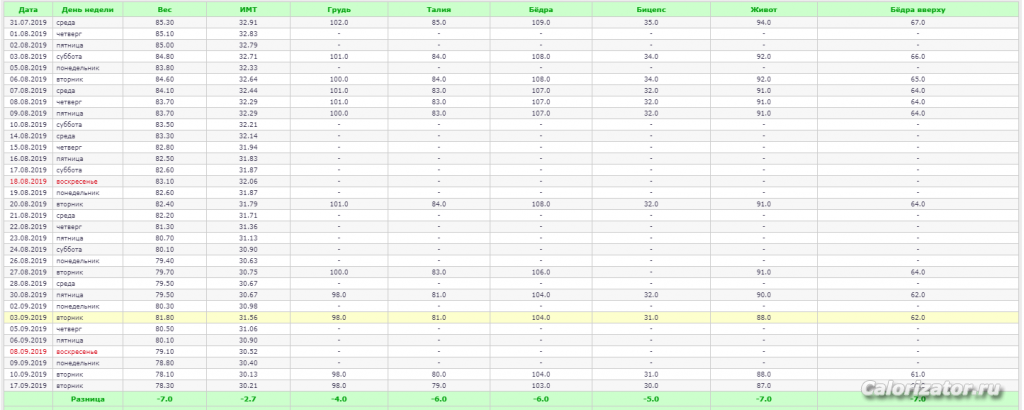Click the chest difference value -4.0
This screenshot has height=410, width=1024.
(x=338, y=399)
